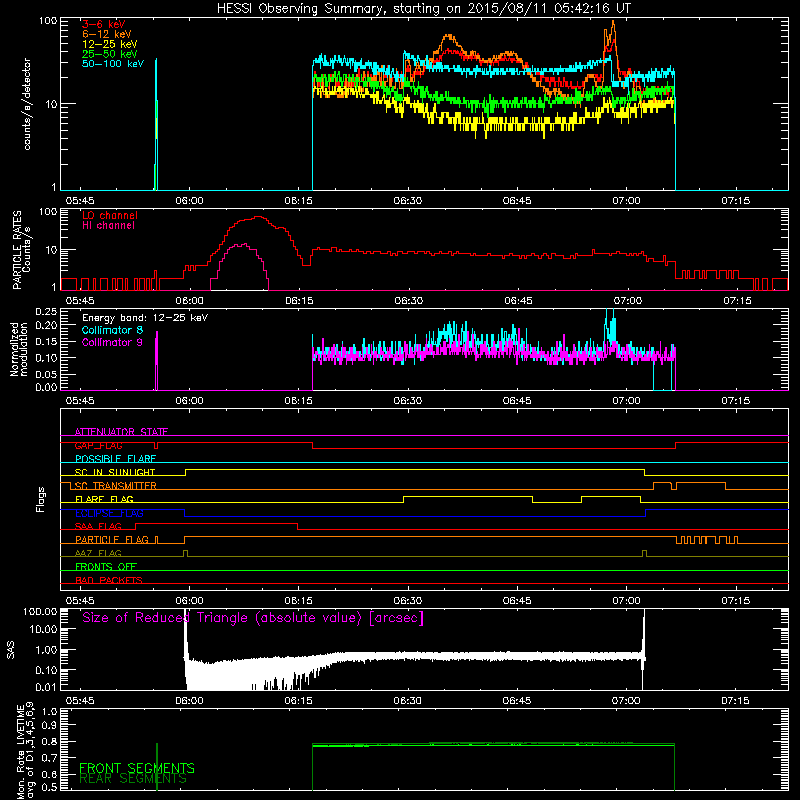Click the Normalized modulation axis label

[18, 349]
